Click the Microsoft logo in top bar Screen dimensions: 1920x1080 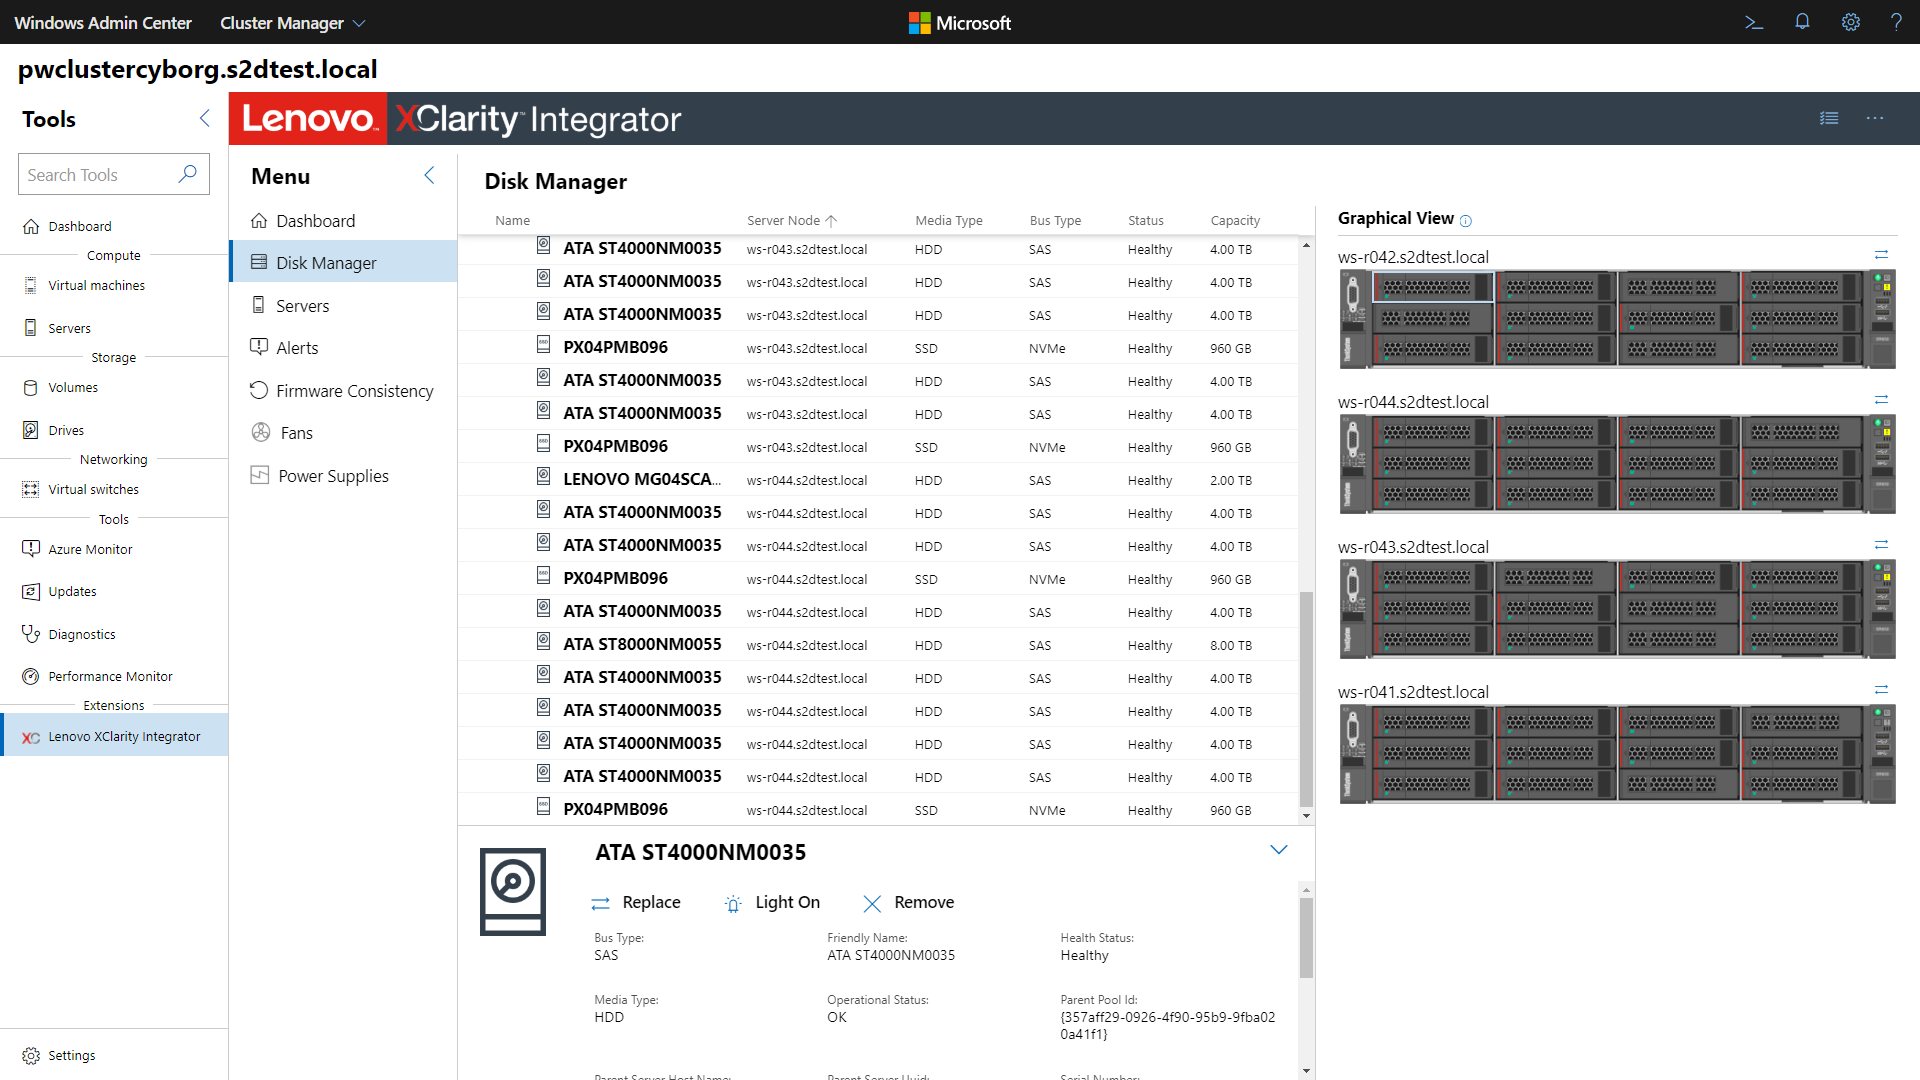(959, 22)
